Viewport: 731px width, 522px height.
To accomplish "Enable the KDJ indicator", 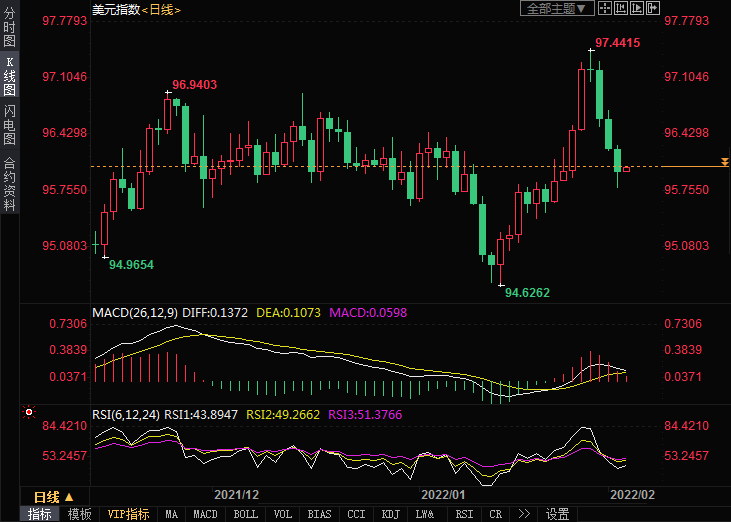I will tap(389, 514).
